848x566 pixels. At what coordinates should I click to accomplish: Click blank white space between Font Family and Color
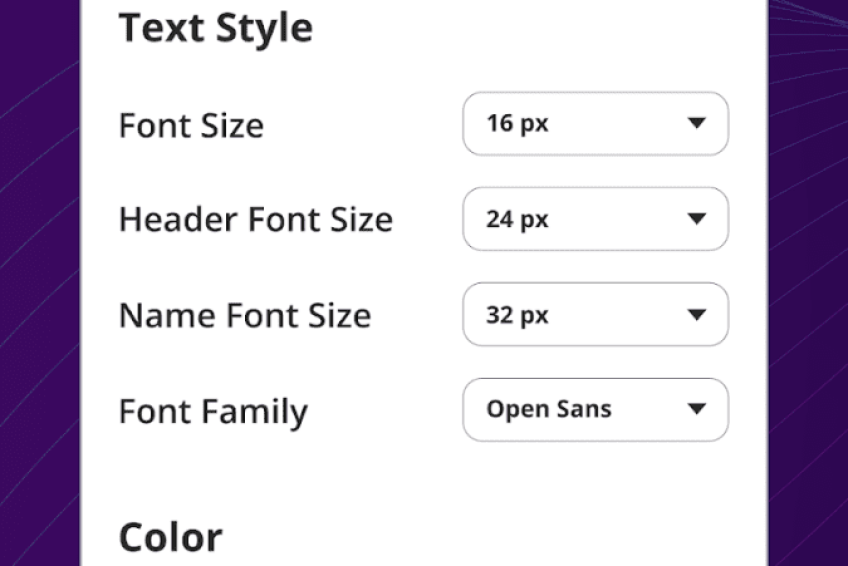(424, 478)
